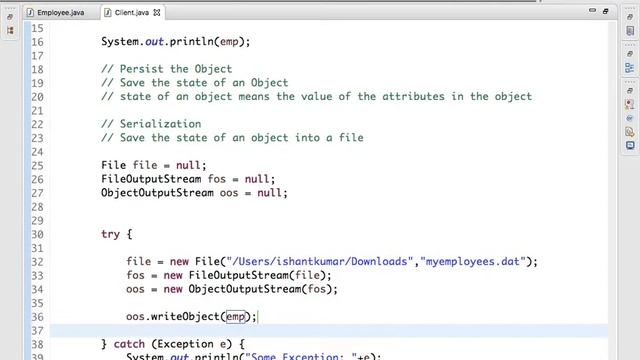The height and width of the screenshot is (360, 640).
Task: Click line number 36 in the gutter
Action: [x=37, y=317]
